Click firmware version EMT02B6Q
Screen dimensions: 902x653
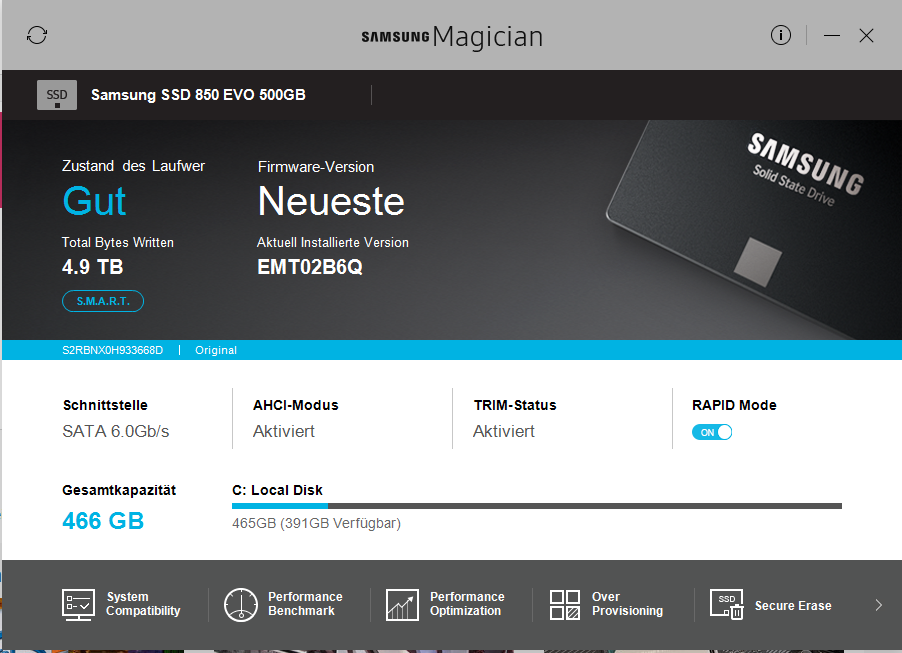click(x=309, y=267)
